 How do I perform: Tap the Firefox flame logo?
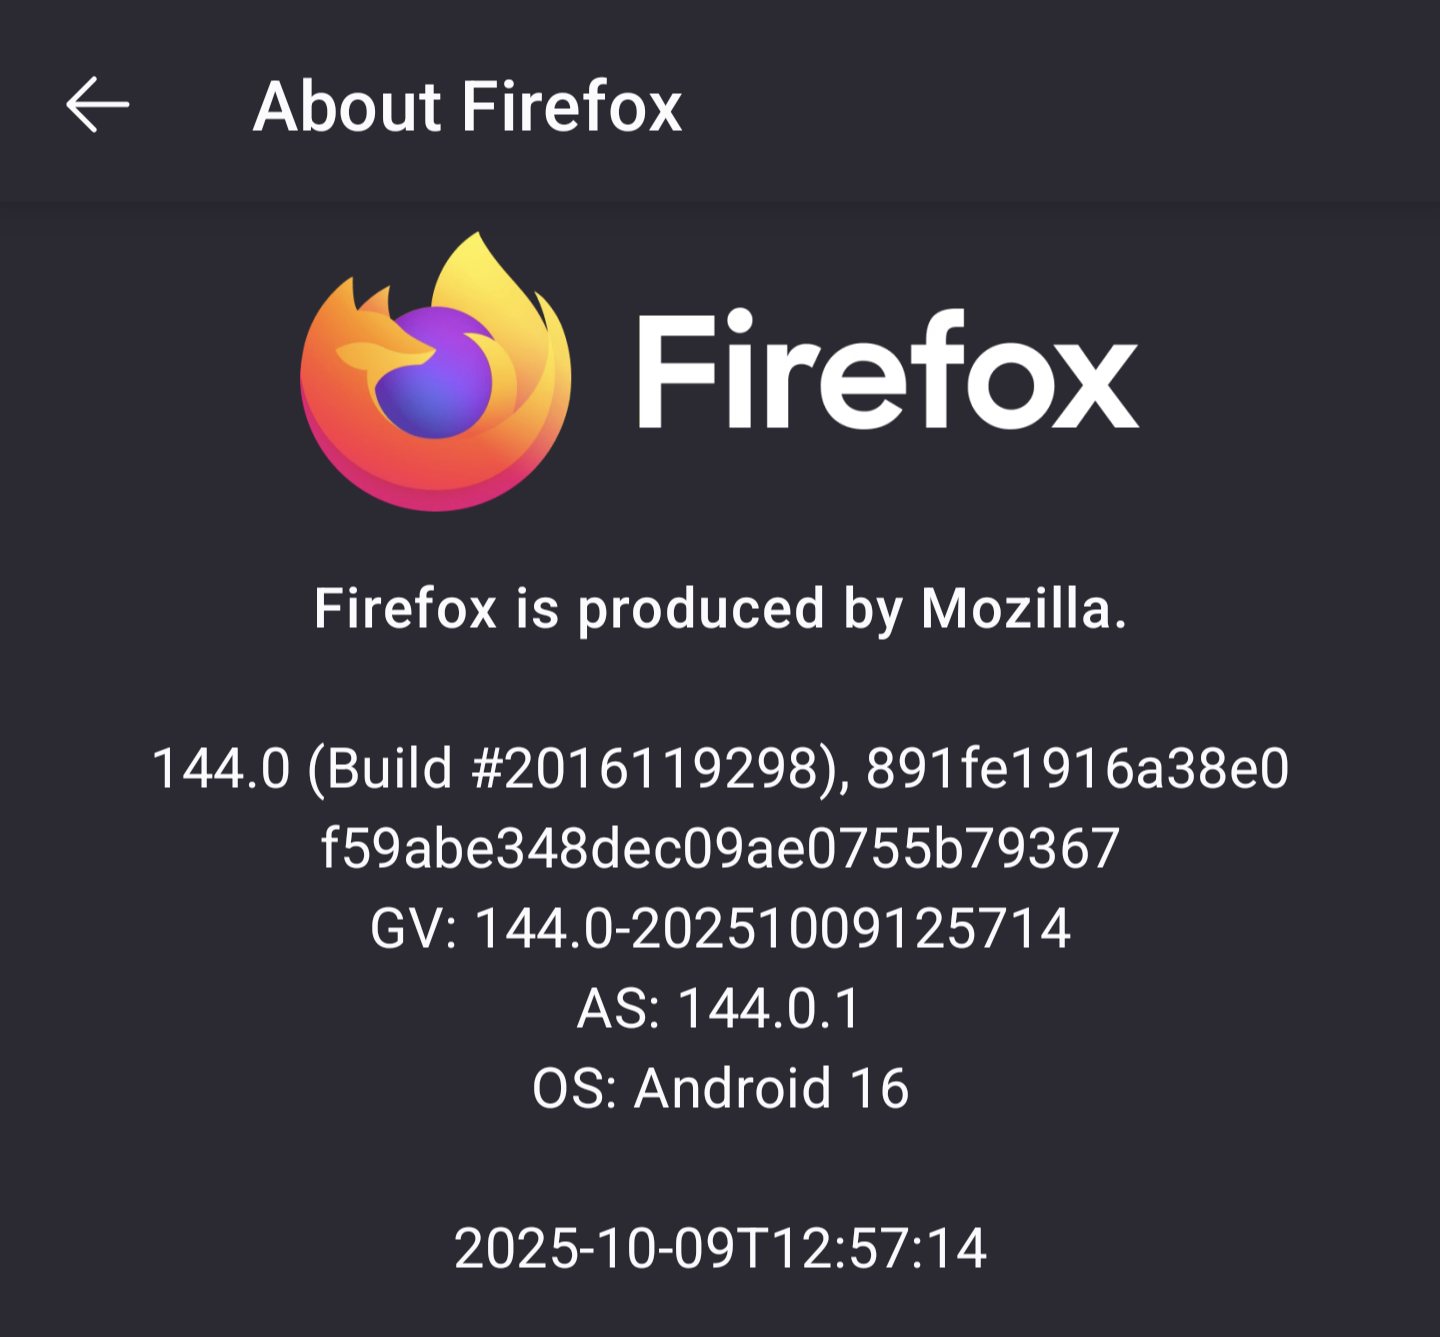tap(436, 372)
